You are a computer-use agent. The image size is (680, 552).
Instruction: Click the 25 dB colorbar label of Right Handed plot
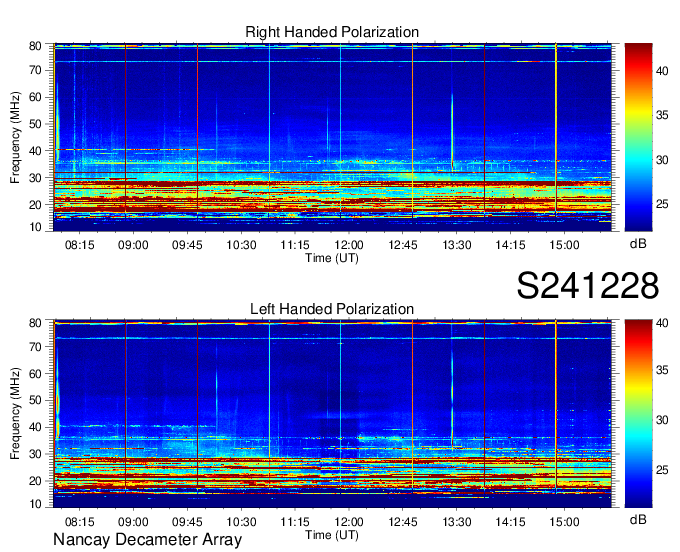pyautogui.click(x=662, y=204)
